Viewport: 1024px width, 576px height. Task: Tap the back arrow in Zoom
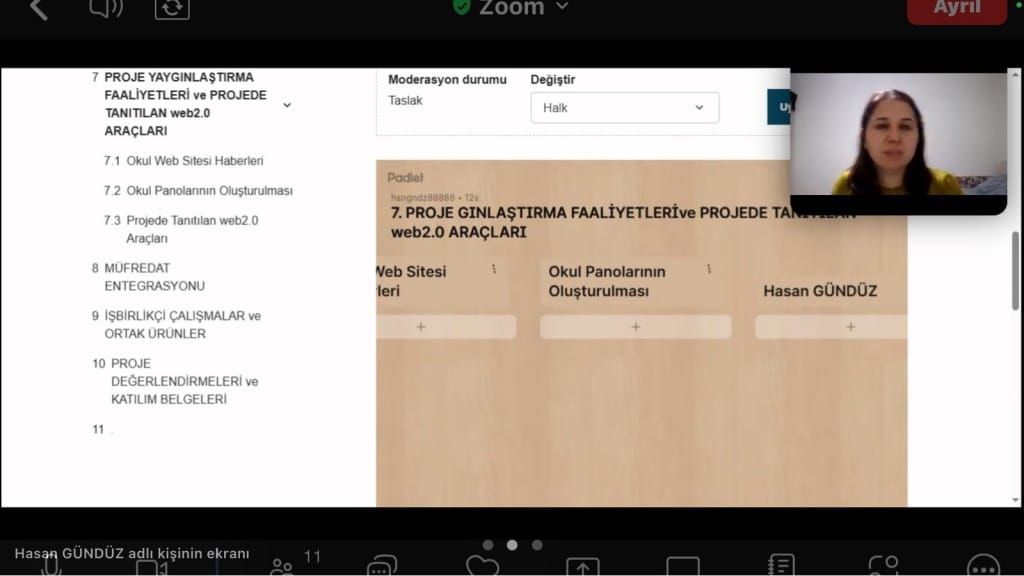coord(38,9)
